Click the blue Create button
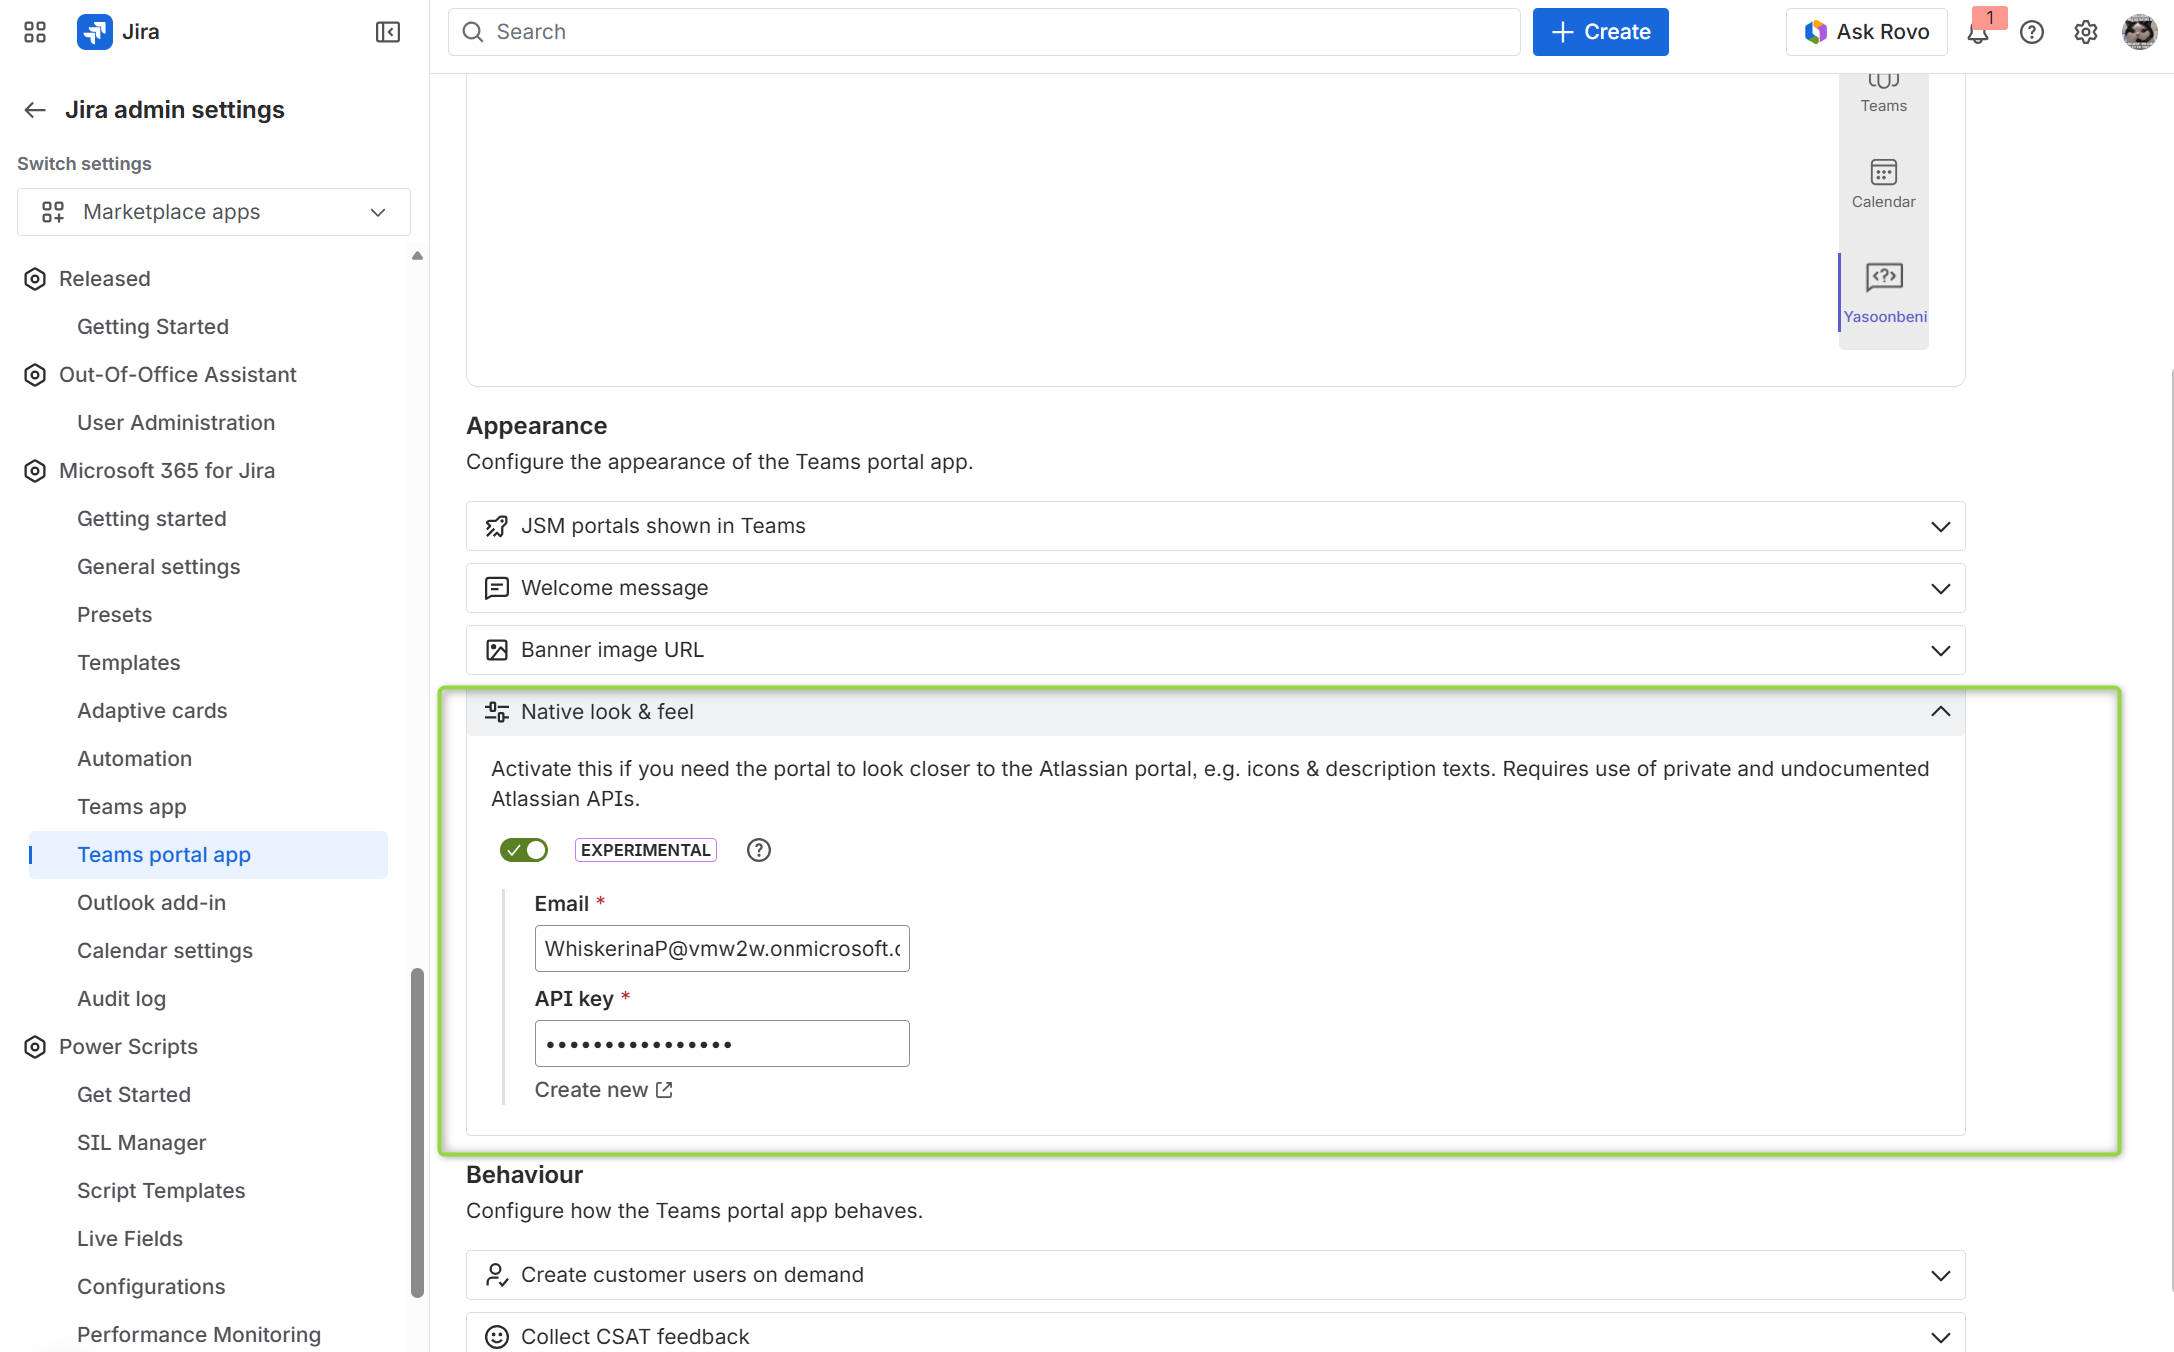Screen dimensions: 2174x1352 click(1600, 32)
